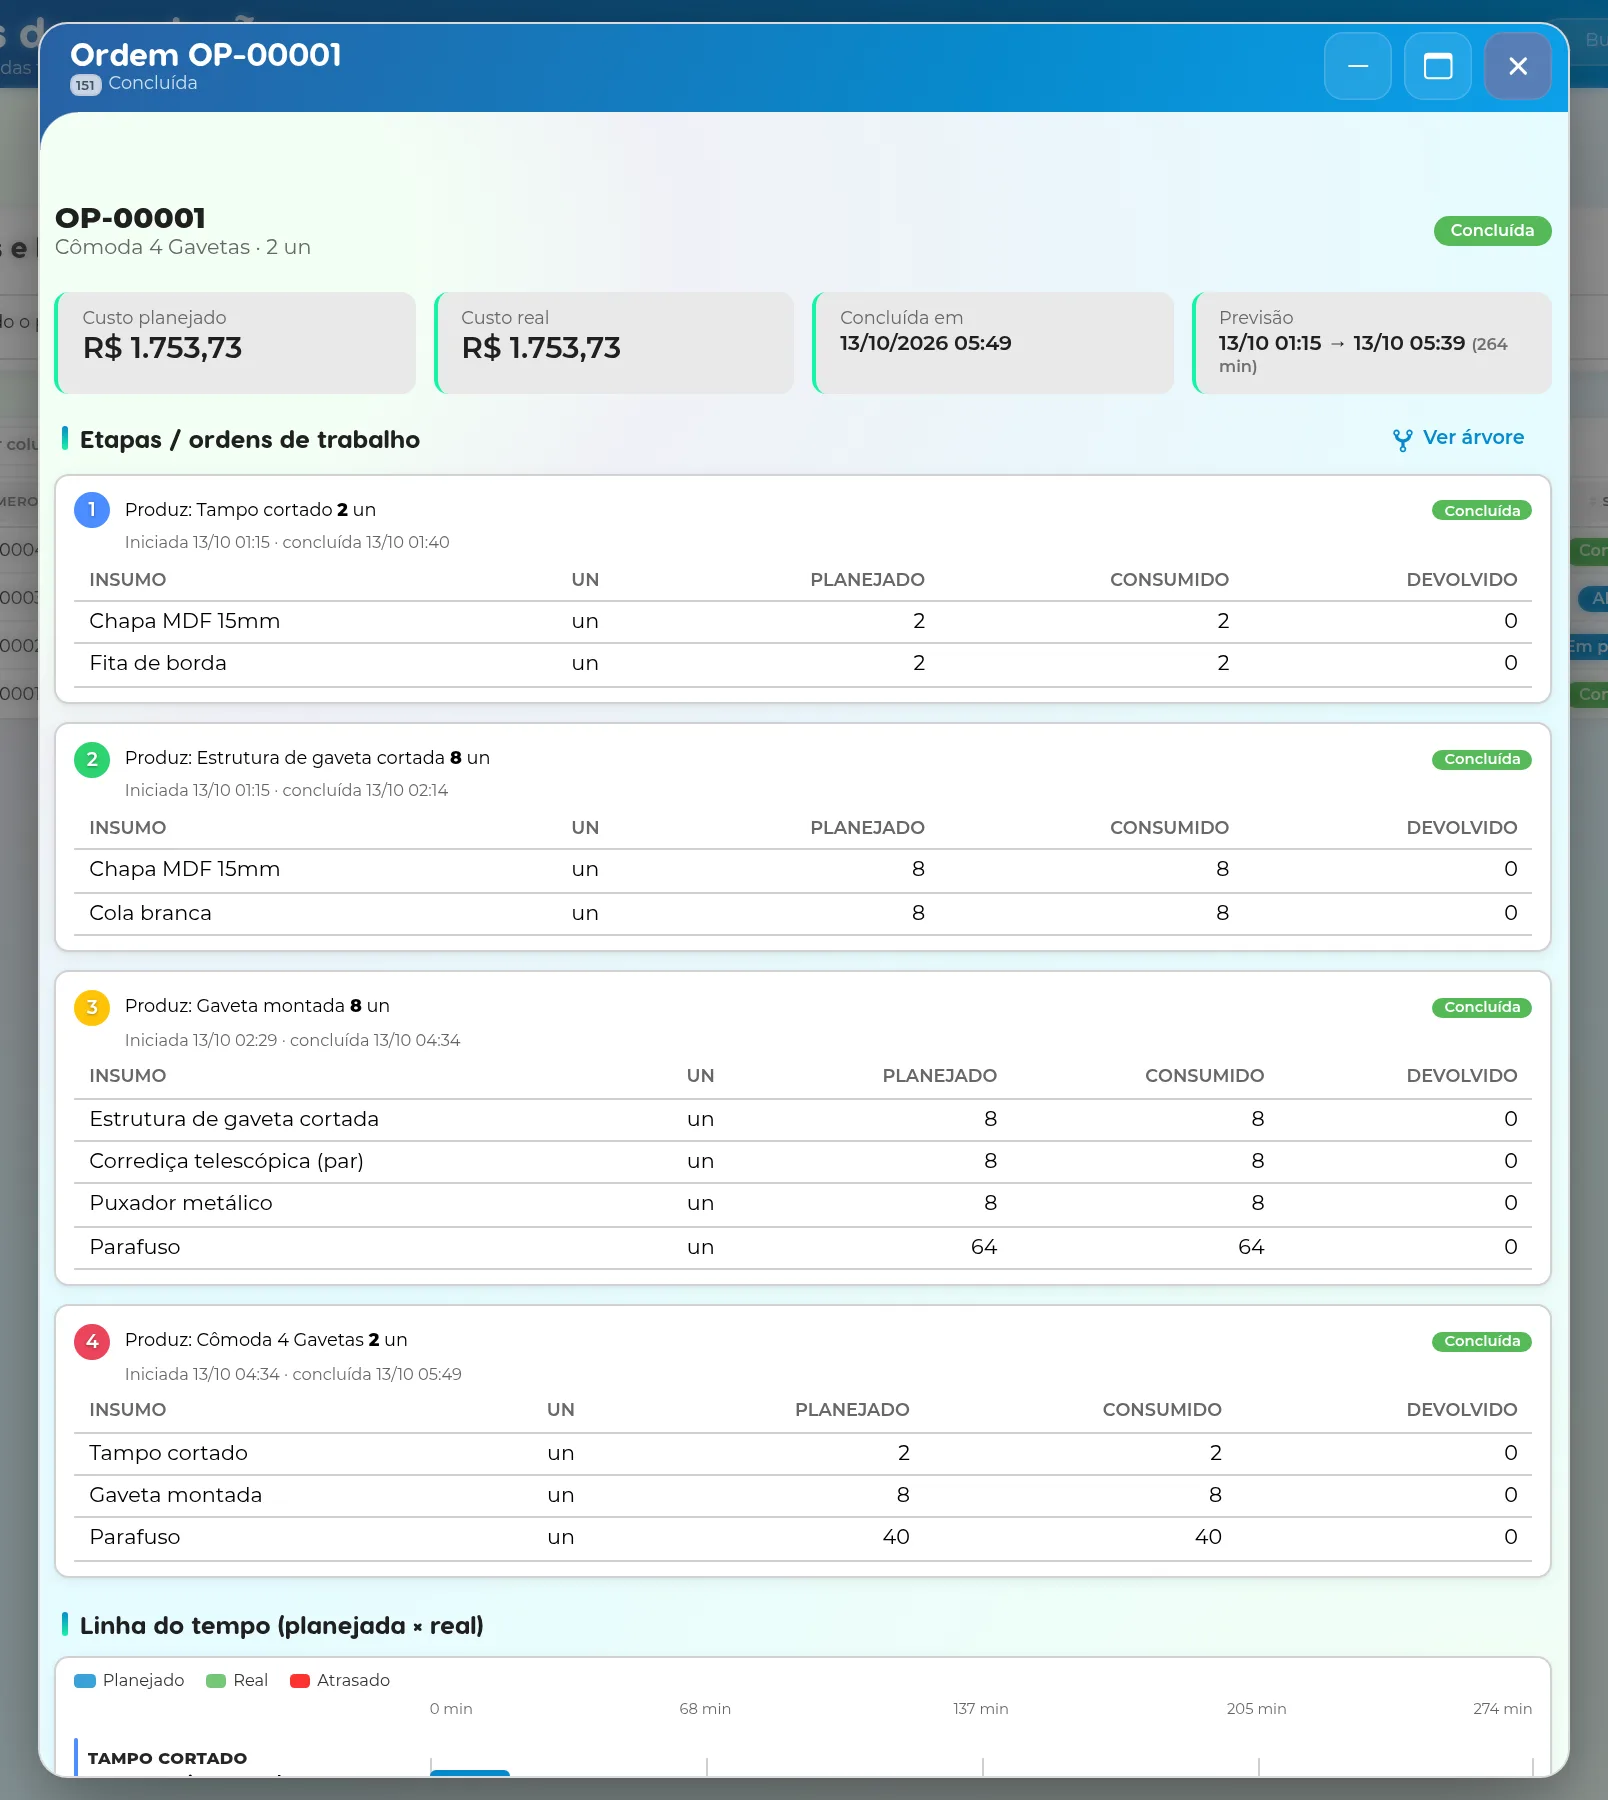Click the Atrasado red legend swatch

click(300, 1681)
